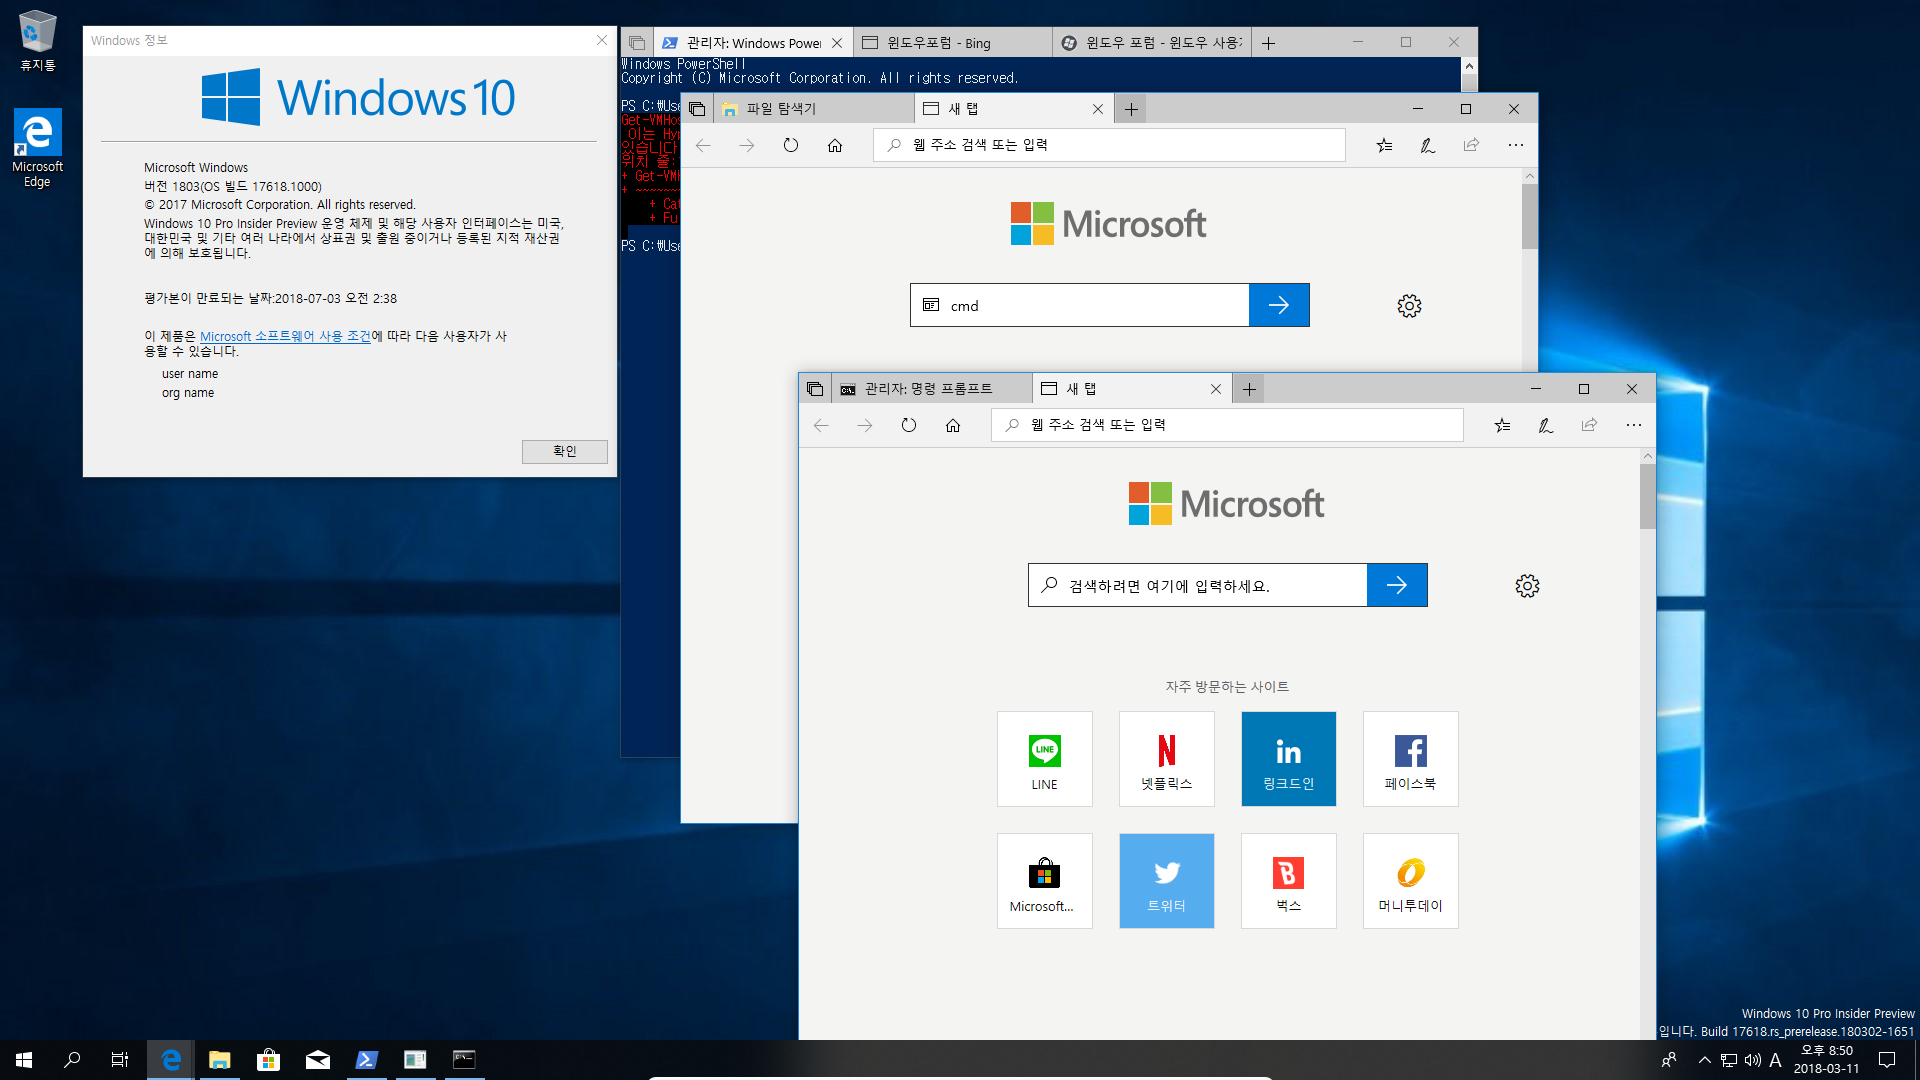Open Microsoft 소프트웨어 사용 조건 link
The width and height of the screenshot is (1920, 1080).
pyautogui.click(x=285, y=336)
